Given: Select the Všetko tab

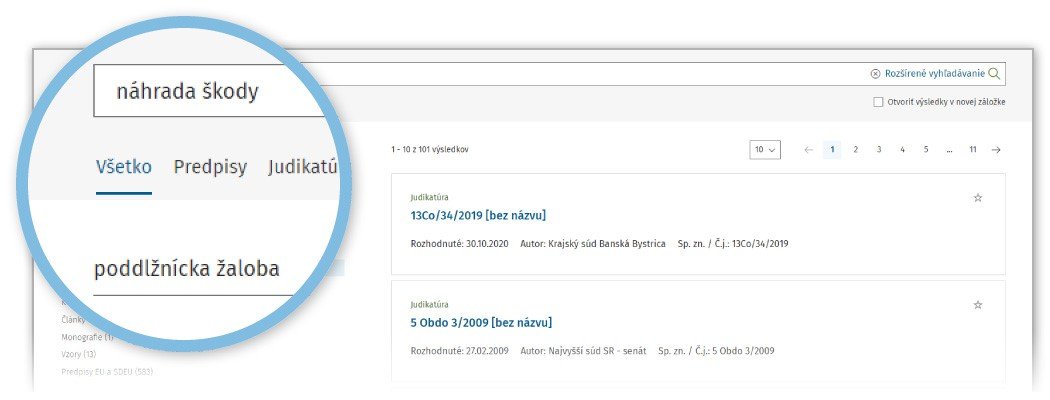Looking at the screenshot, I should pyautogui.click(x=123, y=167).
